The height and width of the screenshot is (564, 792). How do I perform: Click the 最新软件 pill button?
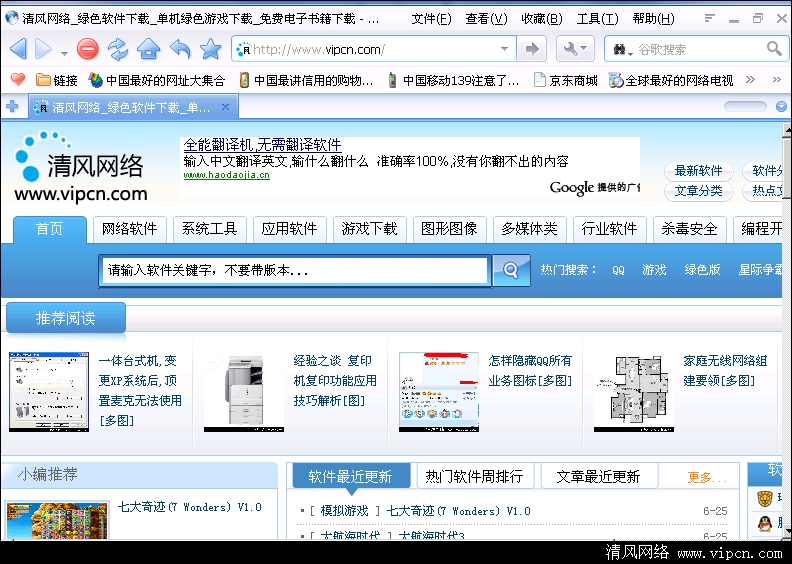pyautogui.click(x=699, y=171)
